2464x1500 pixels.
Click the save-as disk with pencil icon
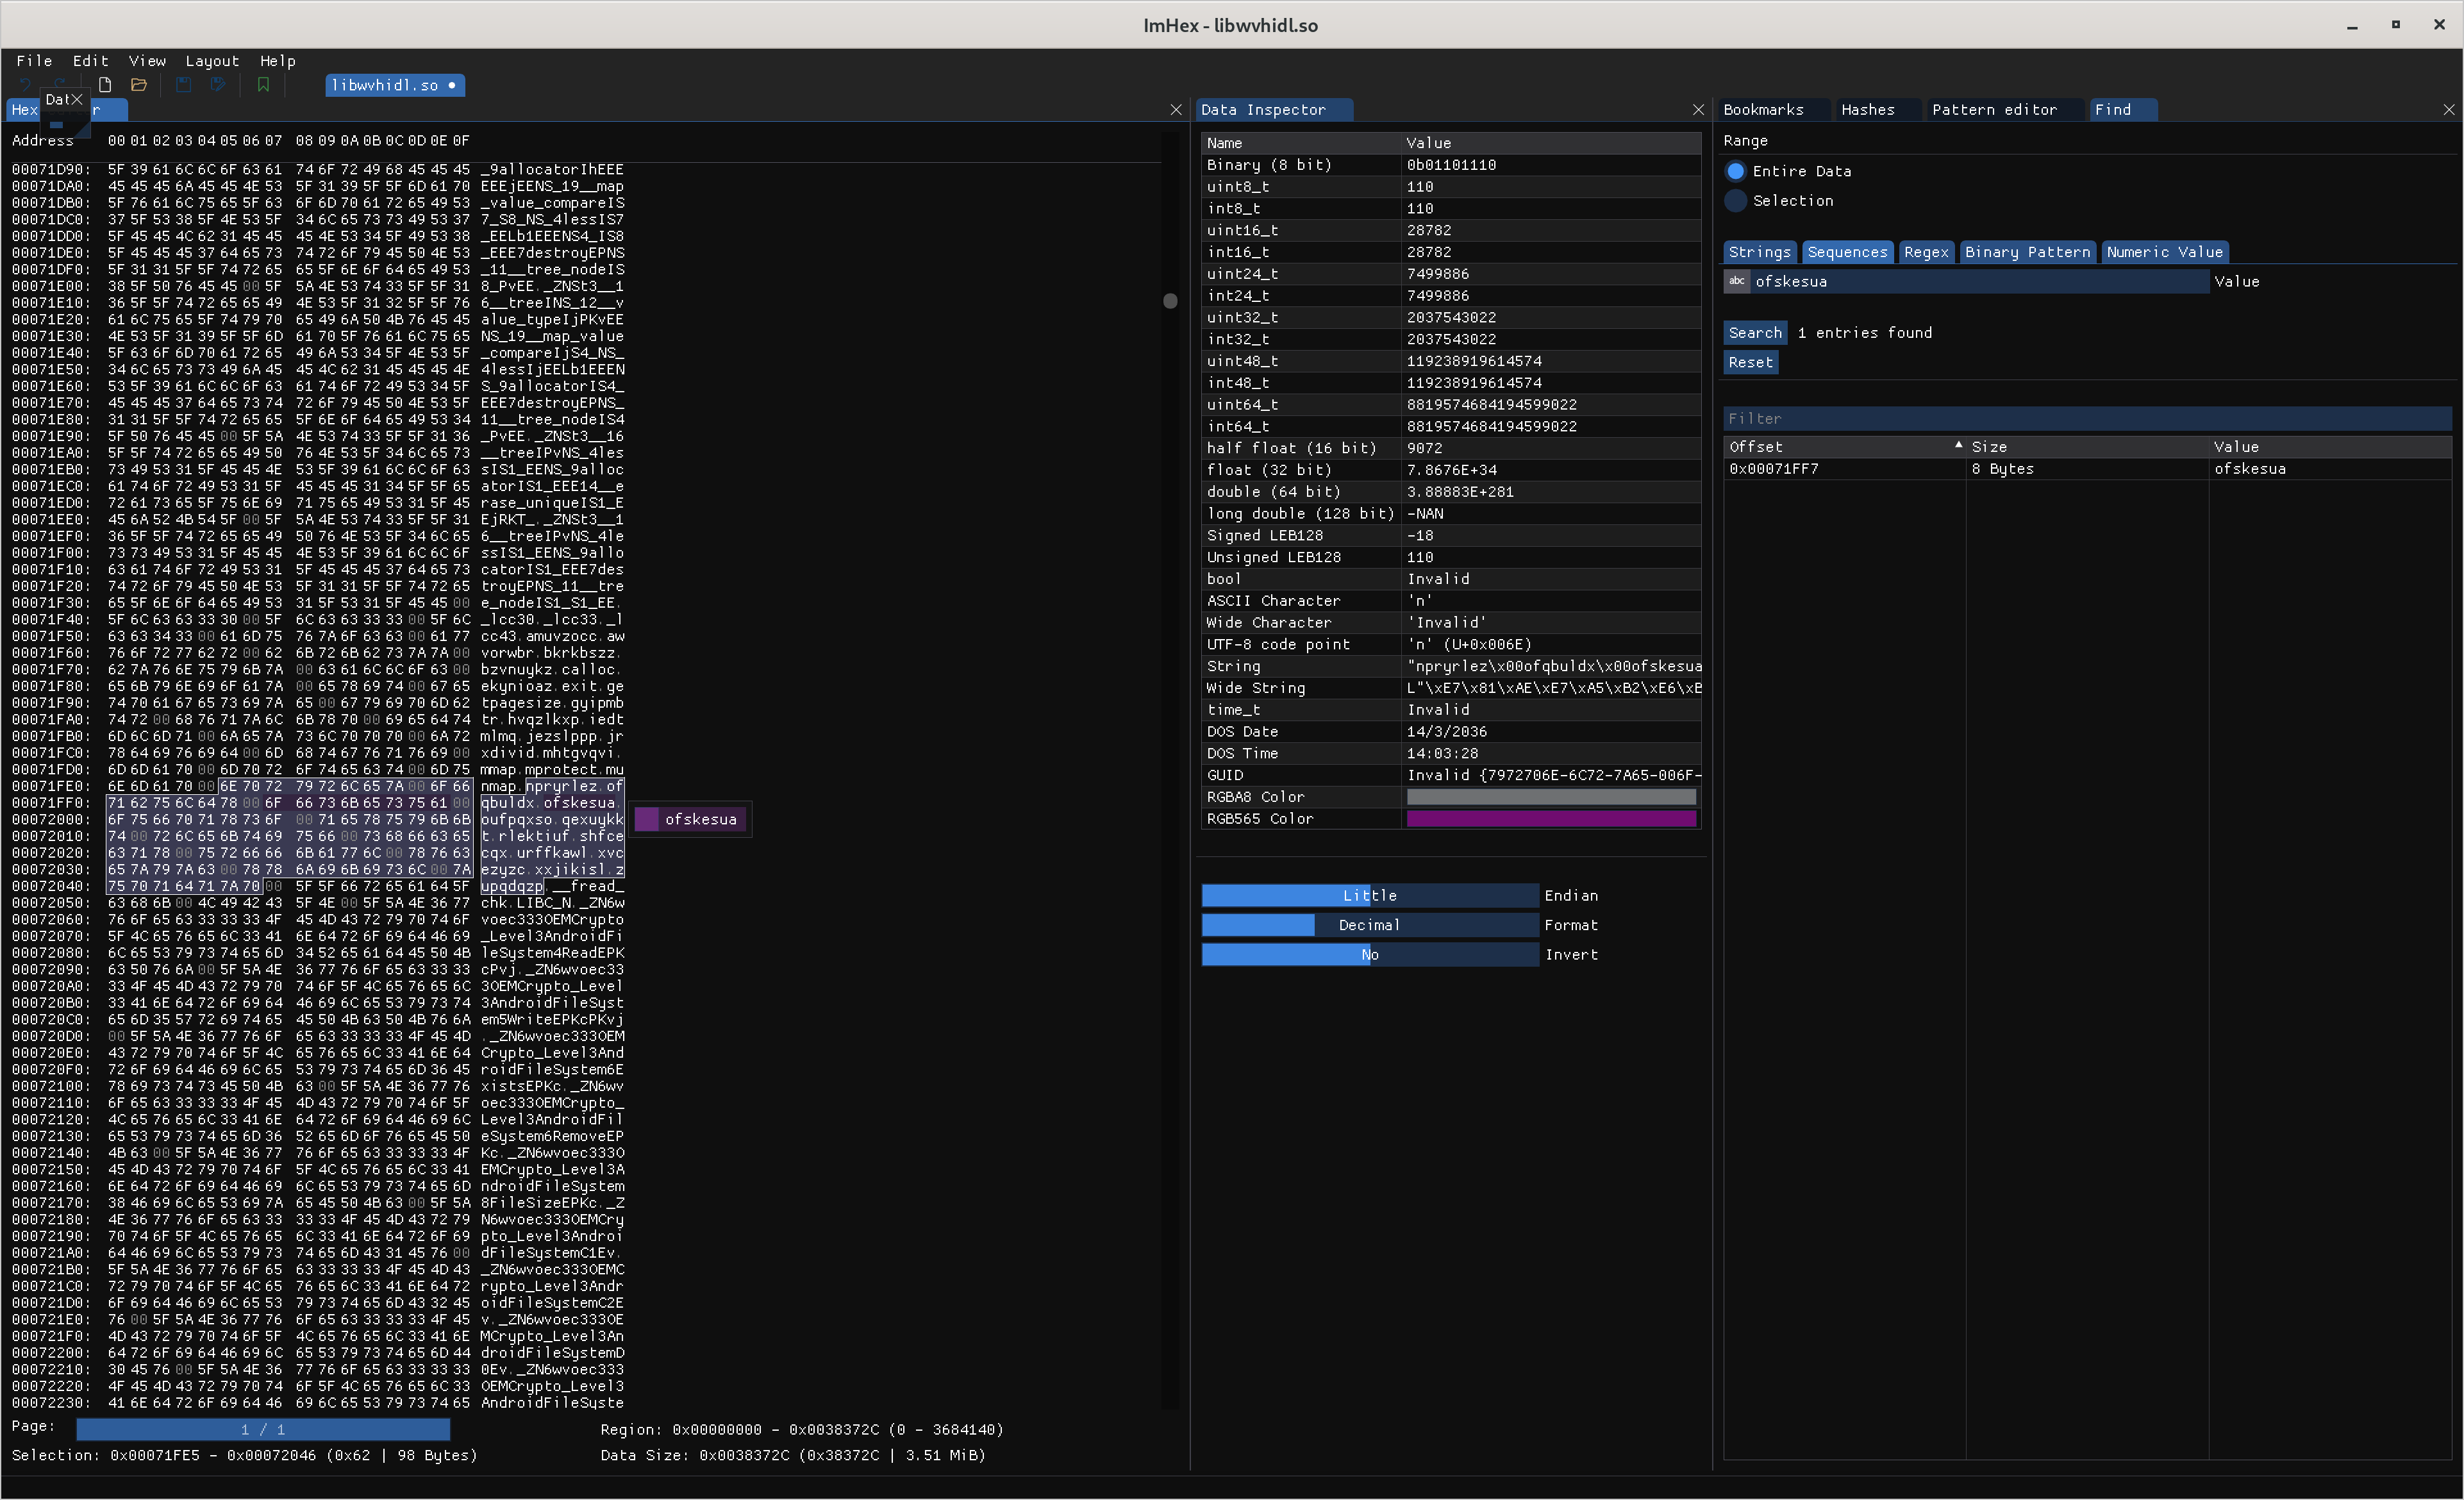tap(219, 85)
